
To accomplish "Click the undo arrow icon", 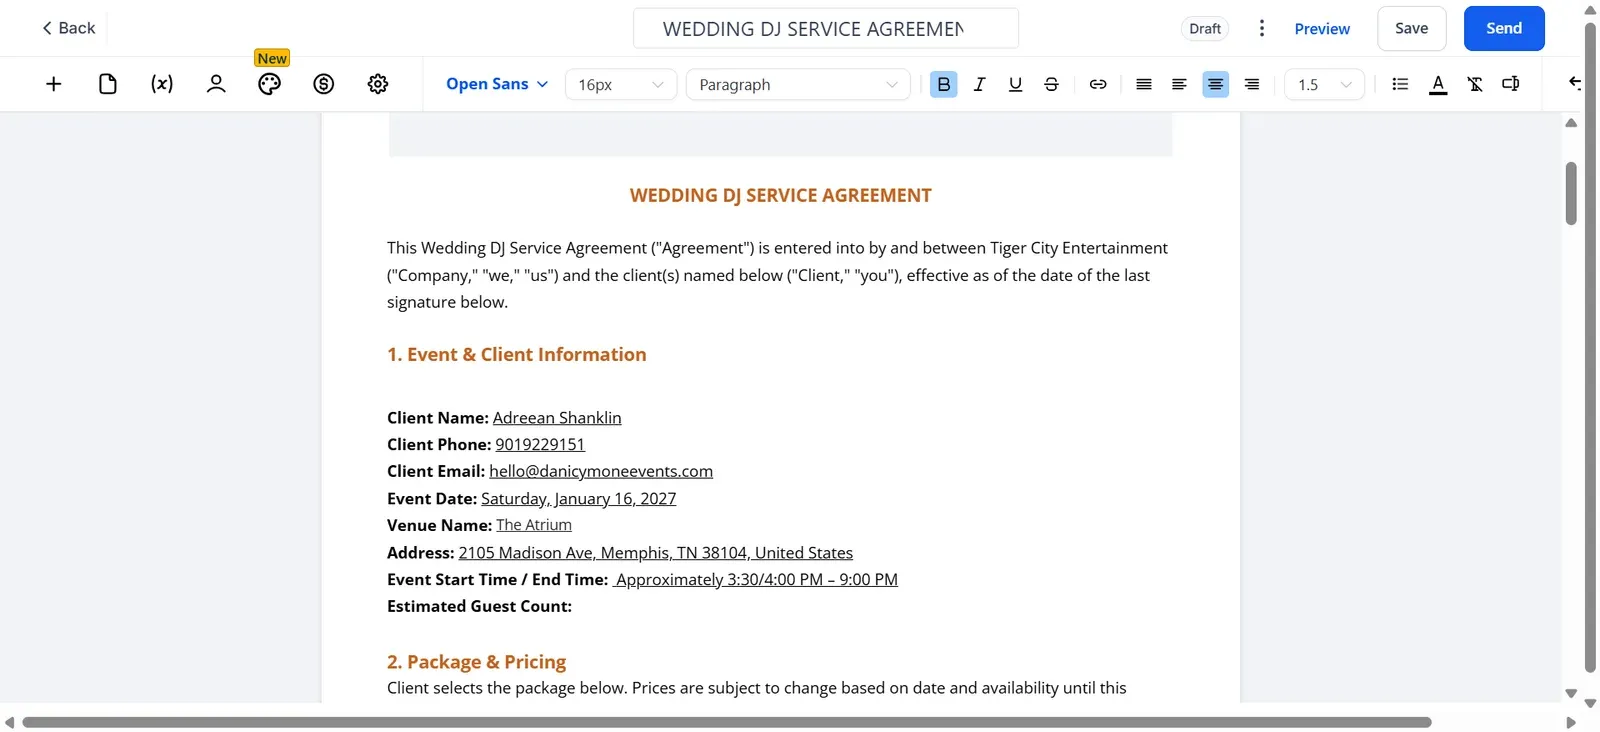I will click(x=1575, y=83).
